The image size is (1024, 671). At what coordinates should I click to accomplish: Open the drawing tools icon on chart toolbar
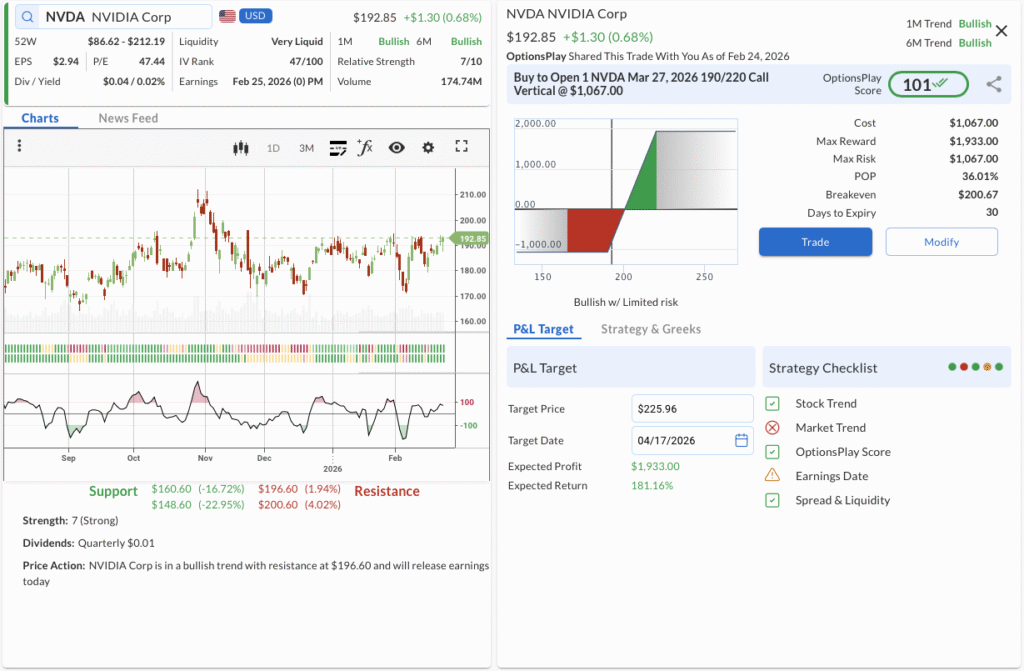pyautogui.click(x=338, y=148)
